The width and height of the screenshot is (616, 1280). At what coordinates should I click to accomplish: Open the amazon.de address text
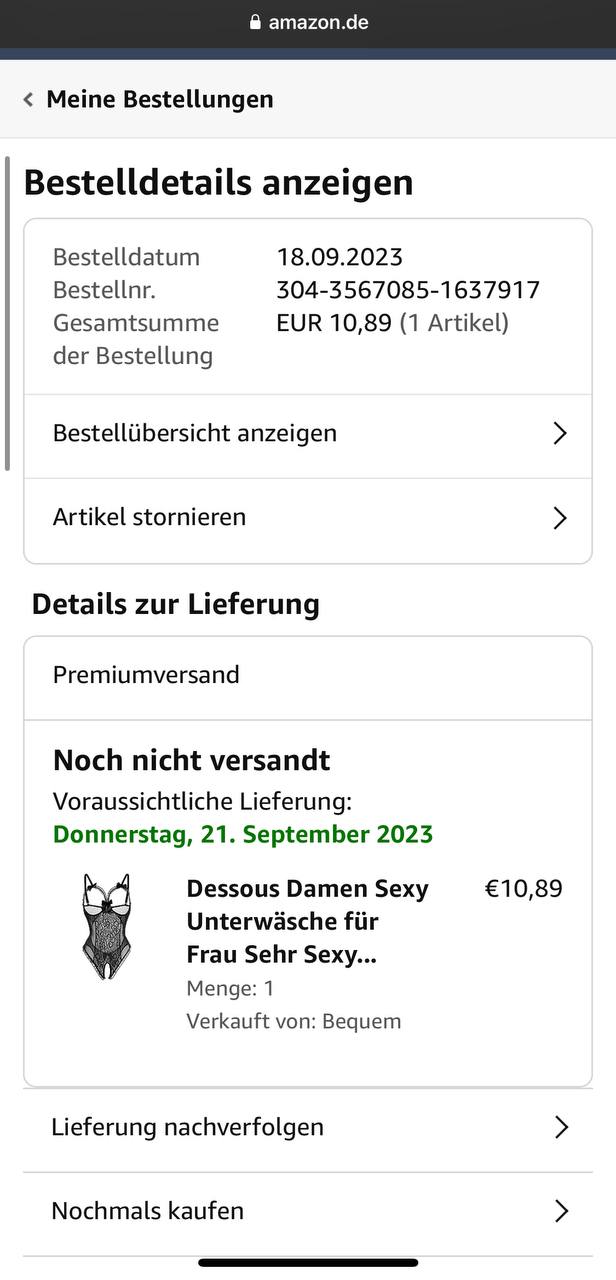click(x=318, y=22)
